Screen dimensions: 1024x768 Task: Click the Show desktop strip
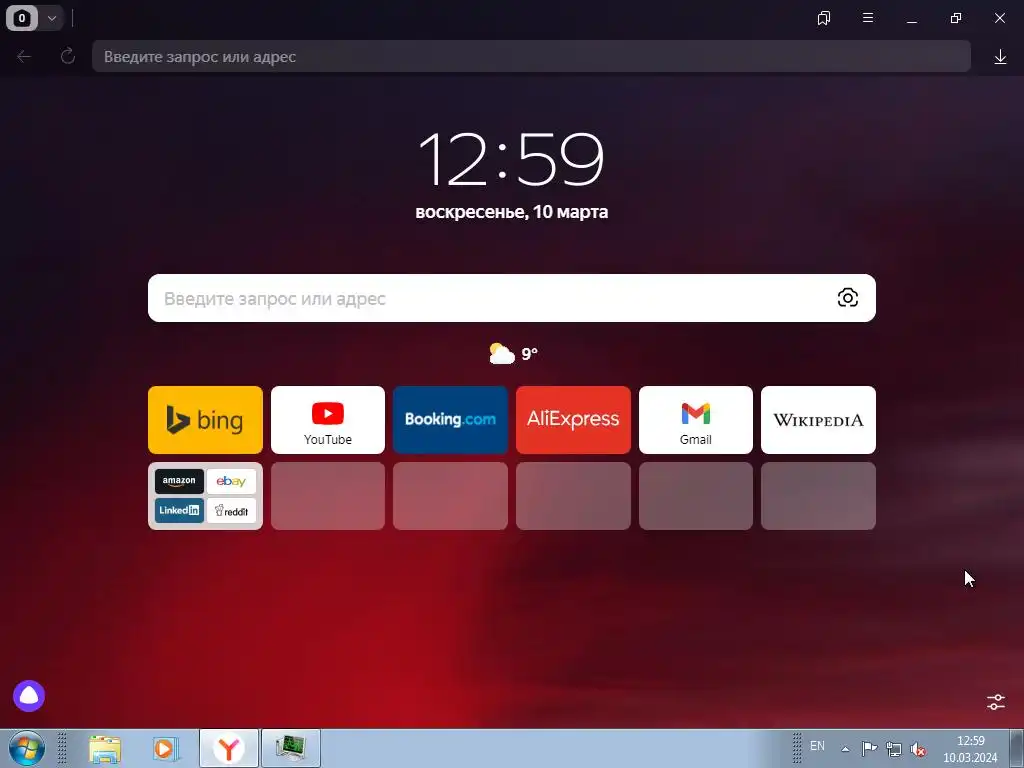(1016, 748)
